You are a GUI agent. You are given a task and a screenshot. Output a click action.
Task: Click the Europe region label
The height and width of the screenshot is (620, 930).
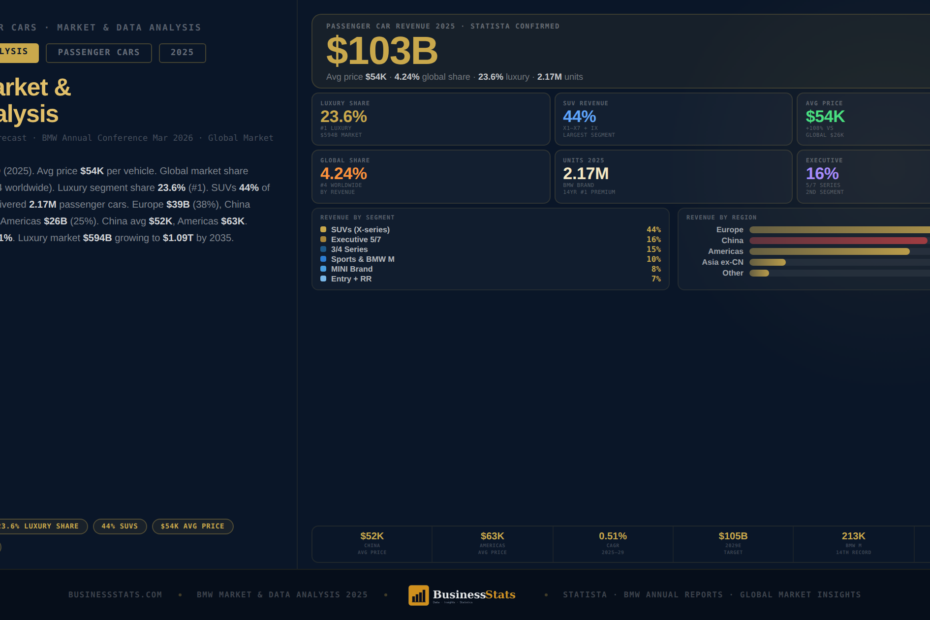[730, 230]
